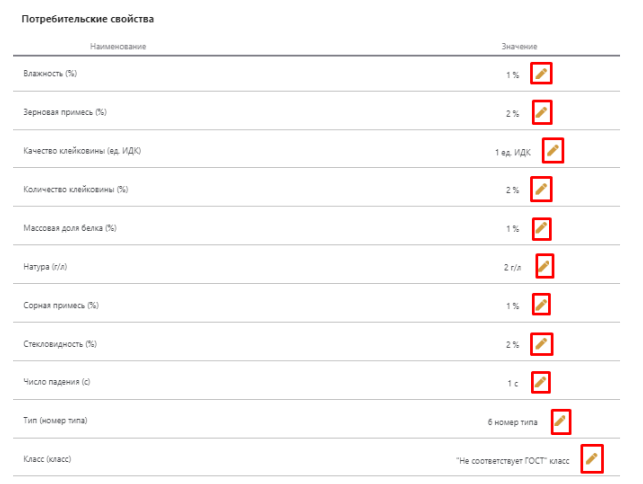Screen dimensions: 643x484
Task: Edit the Сорная примесь (%) value
Action: 541,305
